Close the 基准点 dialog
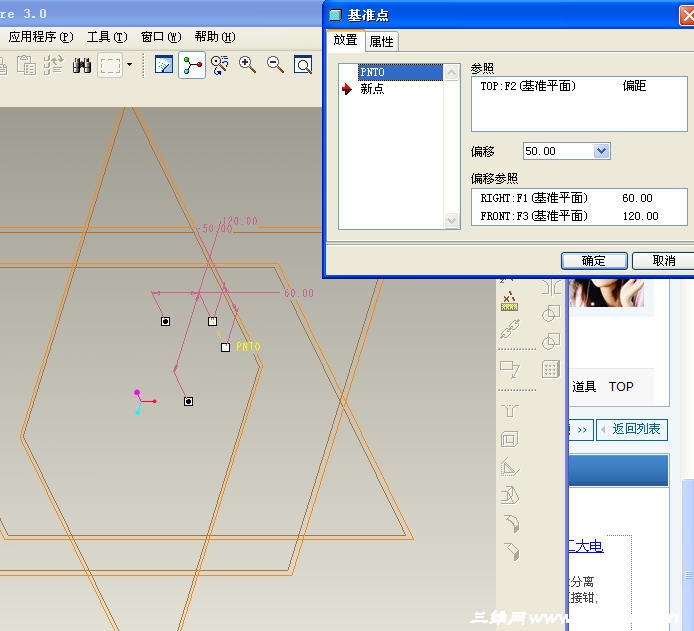 [687, 16]
